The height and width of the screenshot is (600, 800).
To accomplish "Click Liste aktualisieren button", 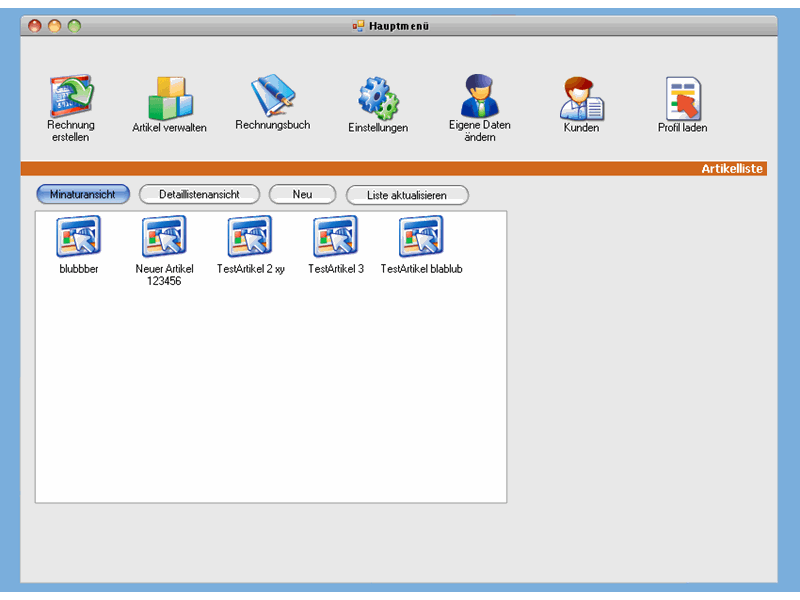I will pos(407,195).
